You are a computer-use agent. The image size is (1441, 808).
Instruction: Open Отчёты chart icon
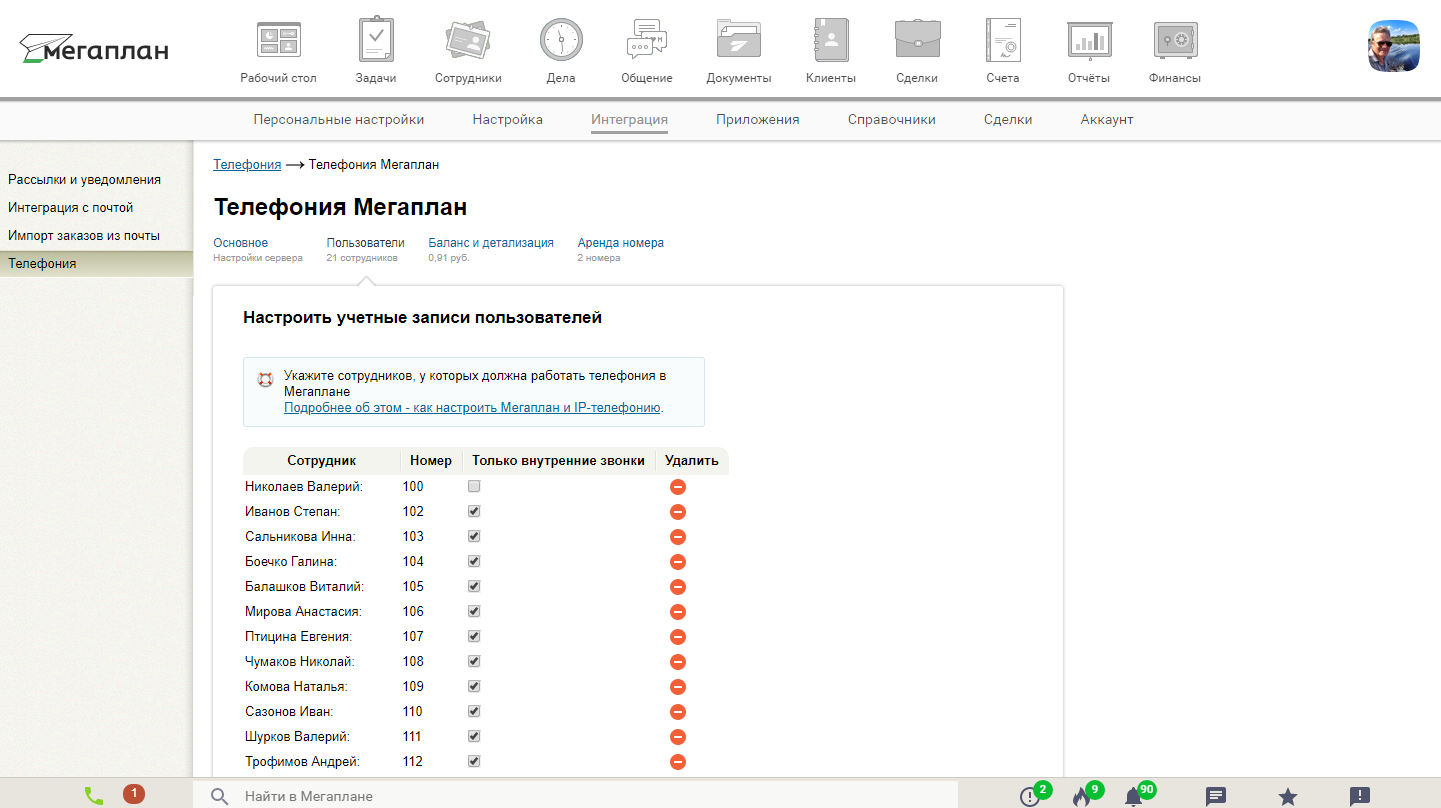1090,51
